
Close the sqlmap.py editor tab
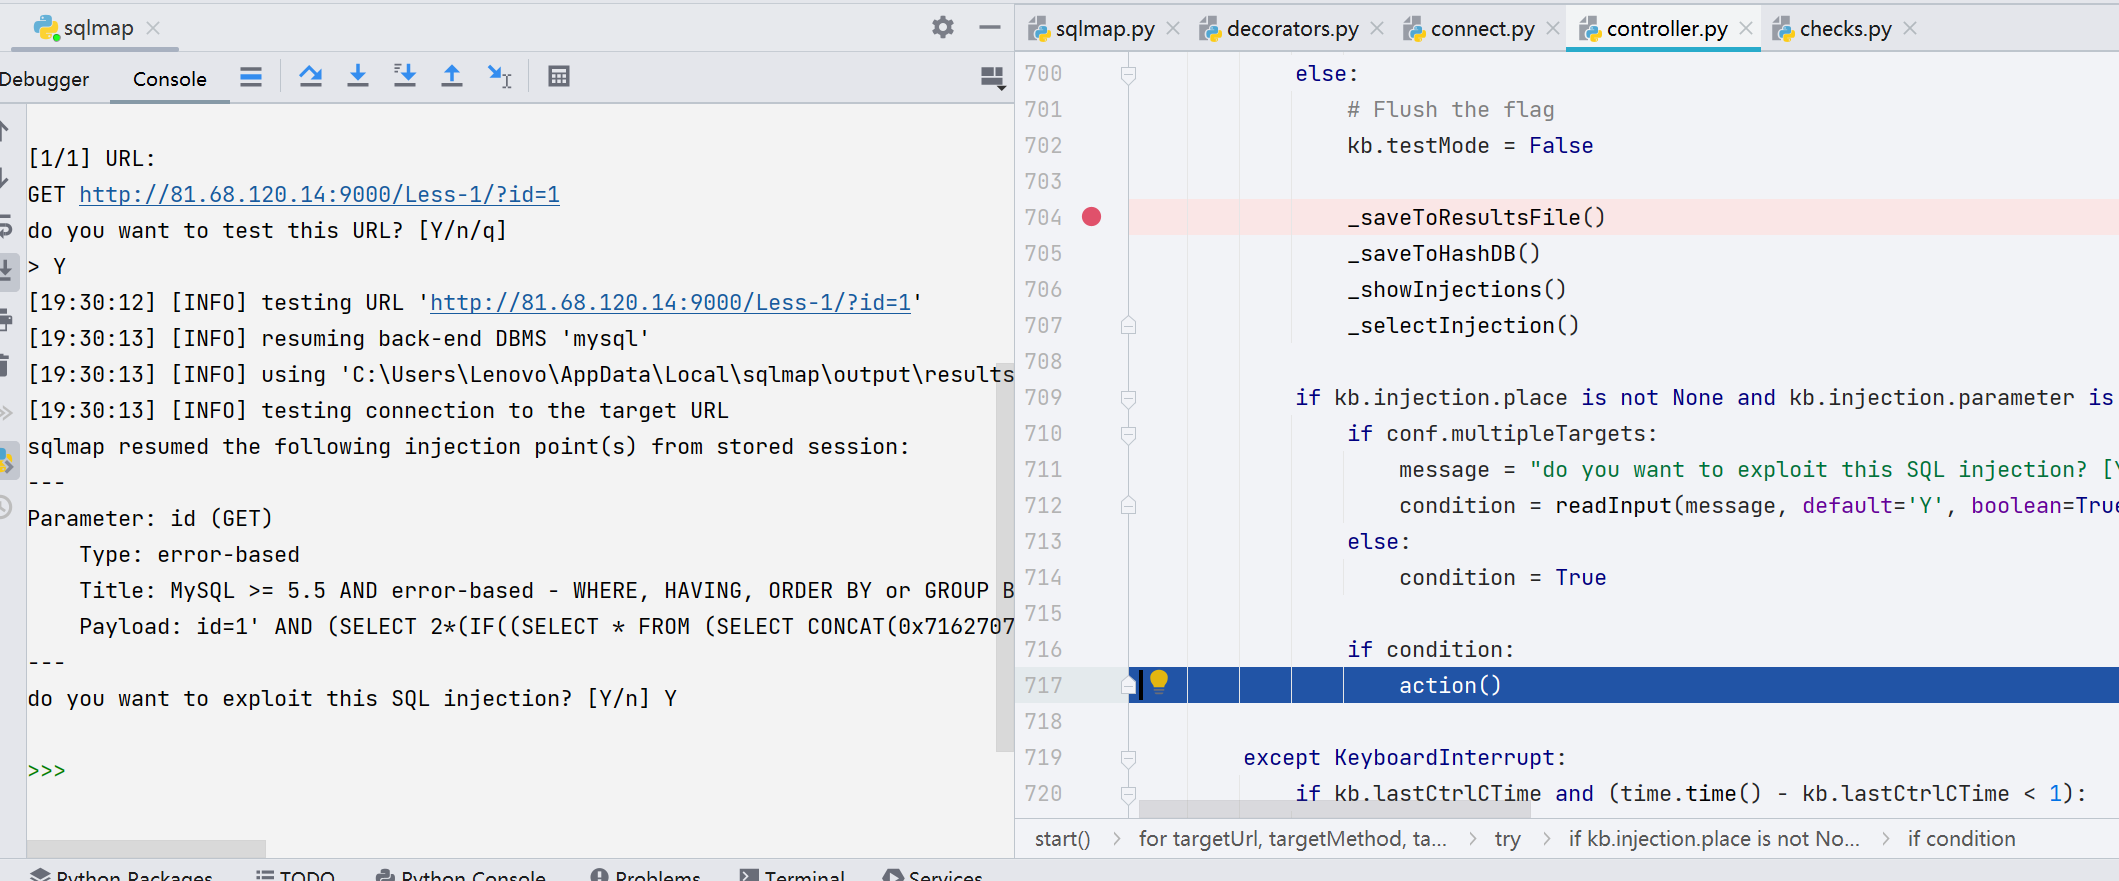[1173, 28]
